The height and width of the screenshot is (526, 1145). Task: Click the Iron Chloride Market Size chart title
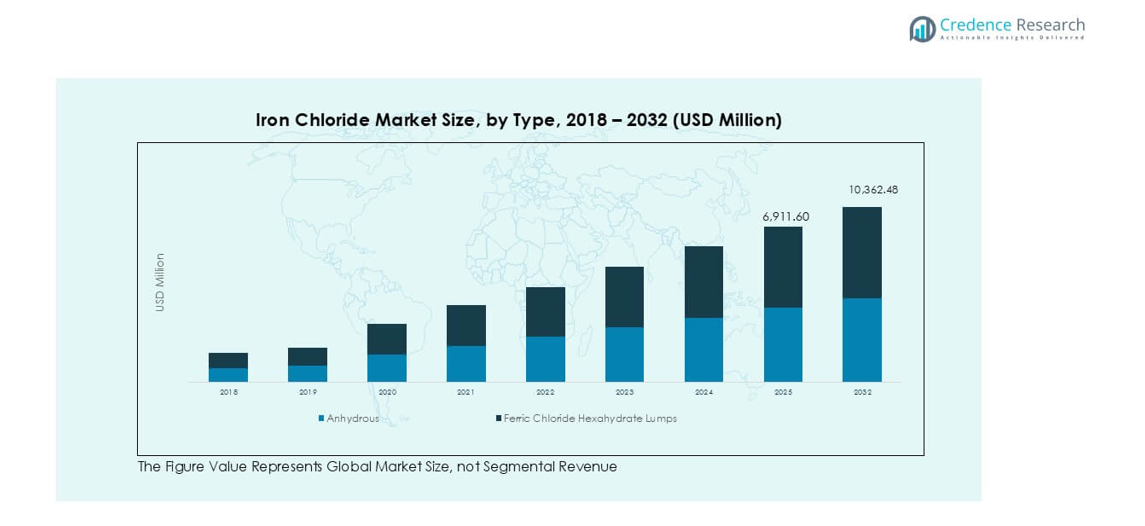coord(518,120)
